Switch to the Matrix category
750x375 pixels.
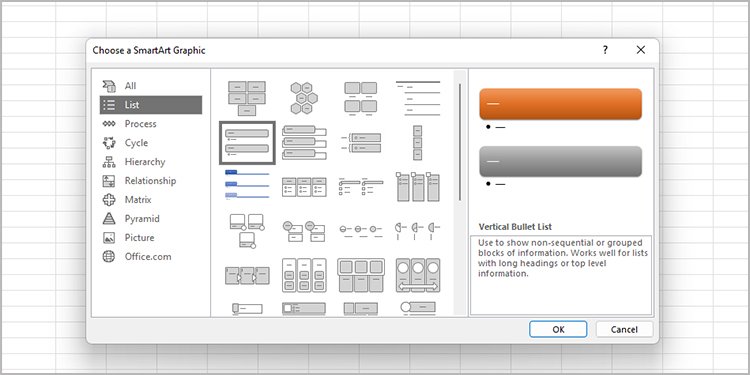coord(151,199)
